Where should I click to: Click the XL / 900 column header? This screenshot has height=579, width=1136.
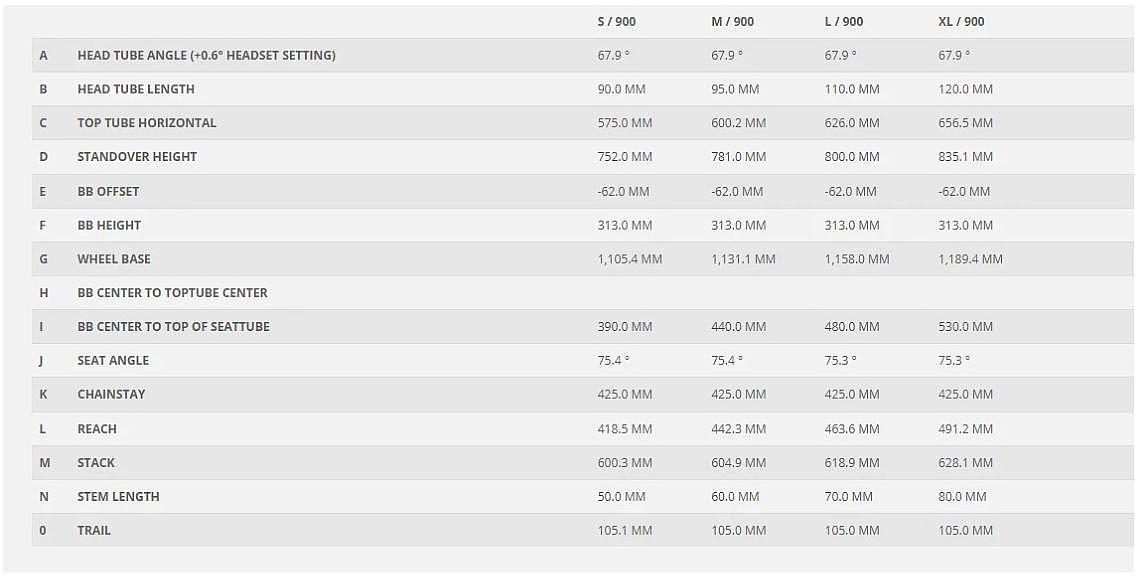click(961, 21)
